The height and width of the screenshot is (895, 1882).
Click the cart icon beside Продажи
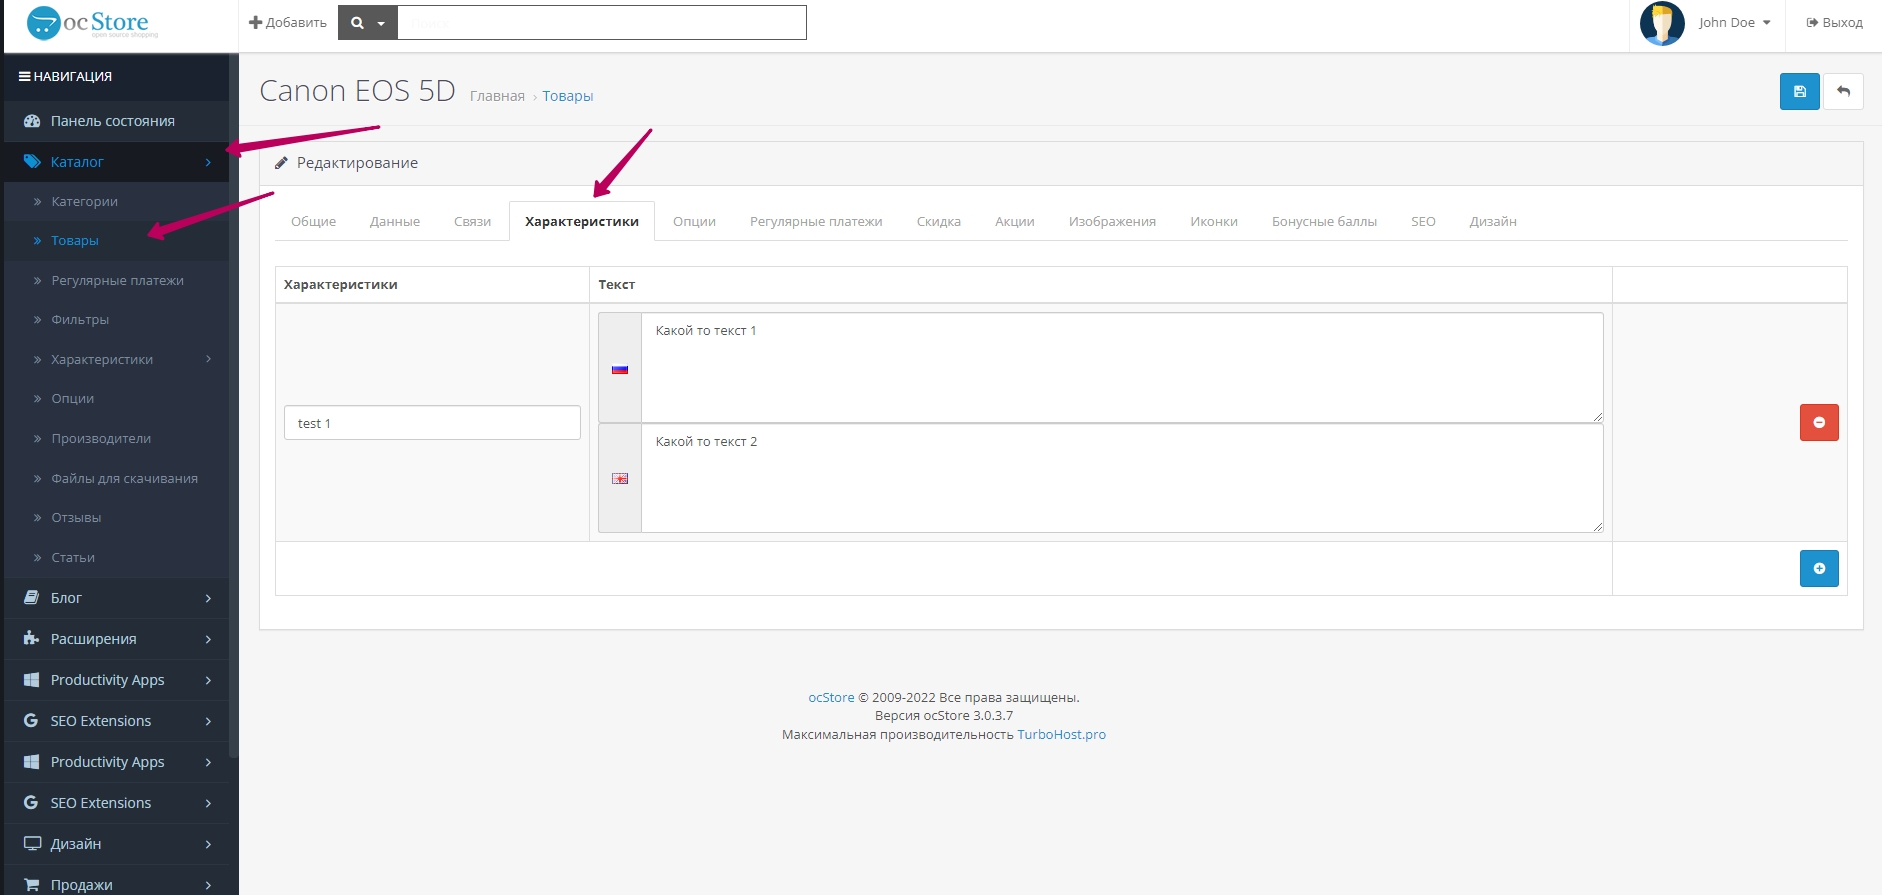[32, 885]
